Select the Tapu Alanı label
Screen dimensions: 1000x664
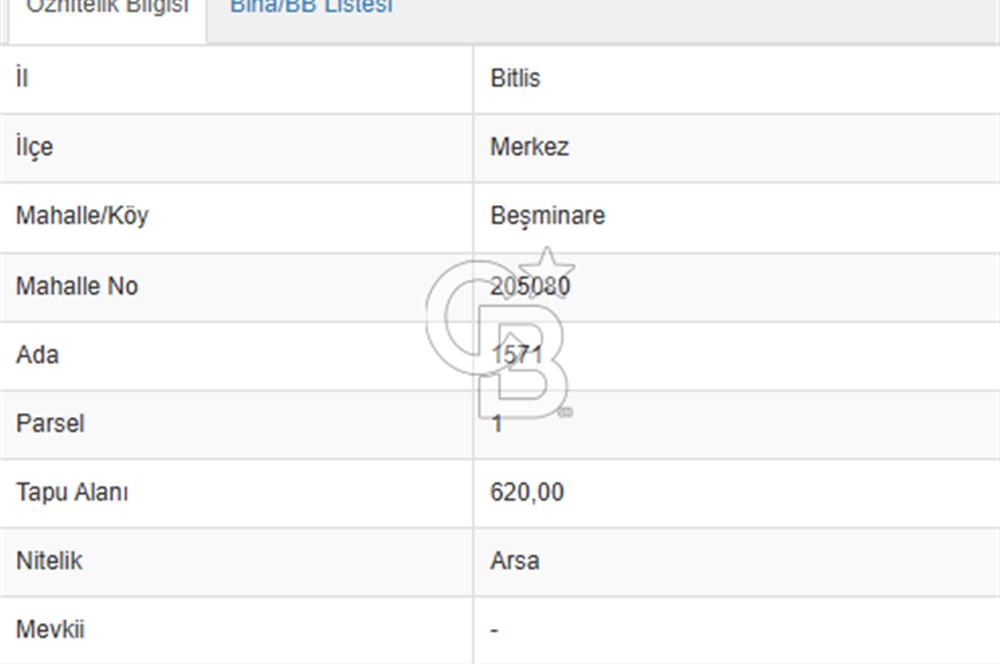pyautogui.click(x=72, y=492)
